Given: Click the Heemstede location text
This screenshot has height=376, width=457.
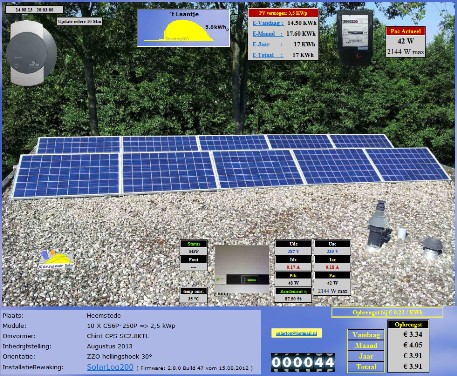Looking at the screenshot, I should pos(104,315).
